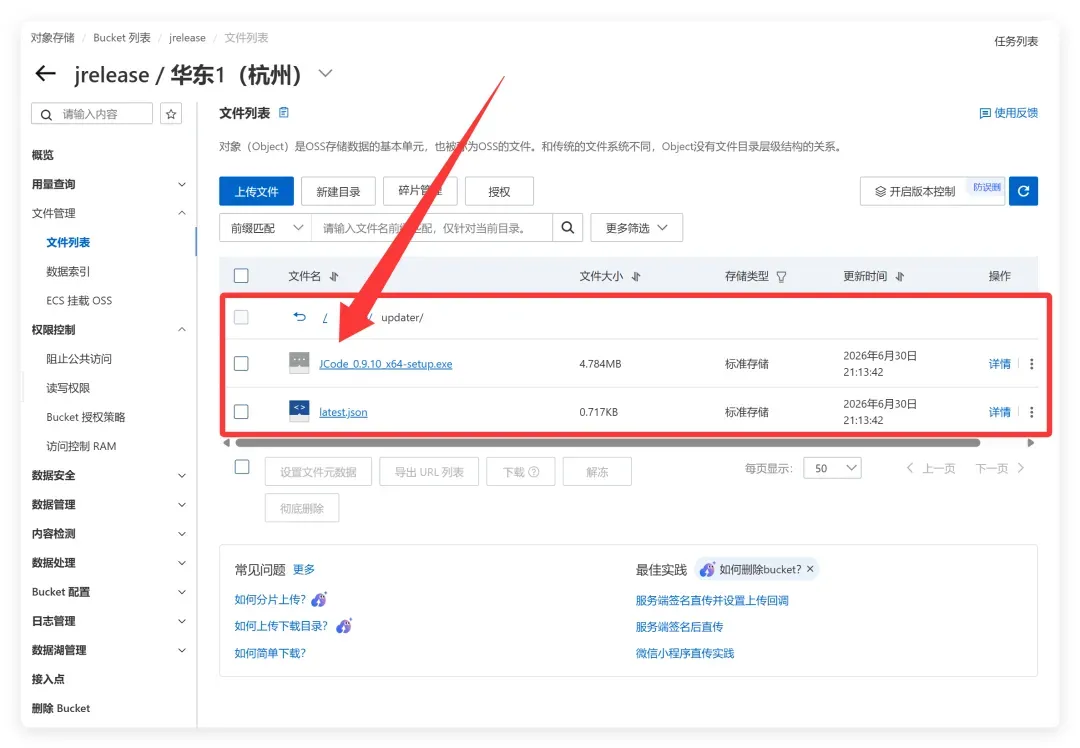Sort by 文件大小 using its sort icon
The height and width of the screenshot is (748, 1080).
click(636, 276)
